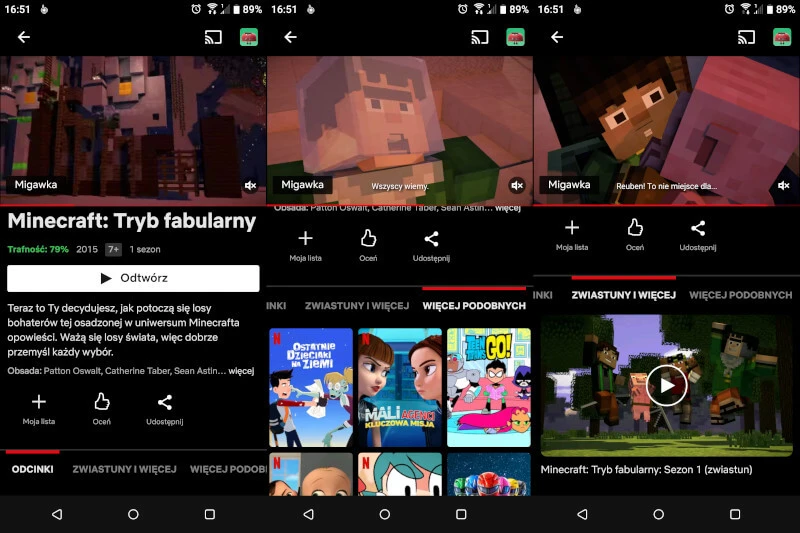
Task: Tap Oceń thumbs-up in middle screen
Action: [x=368, y=245]
